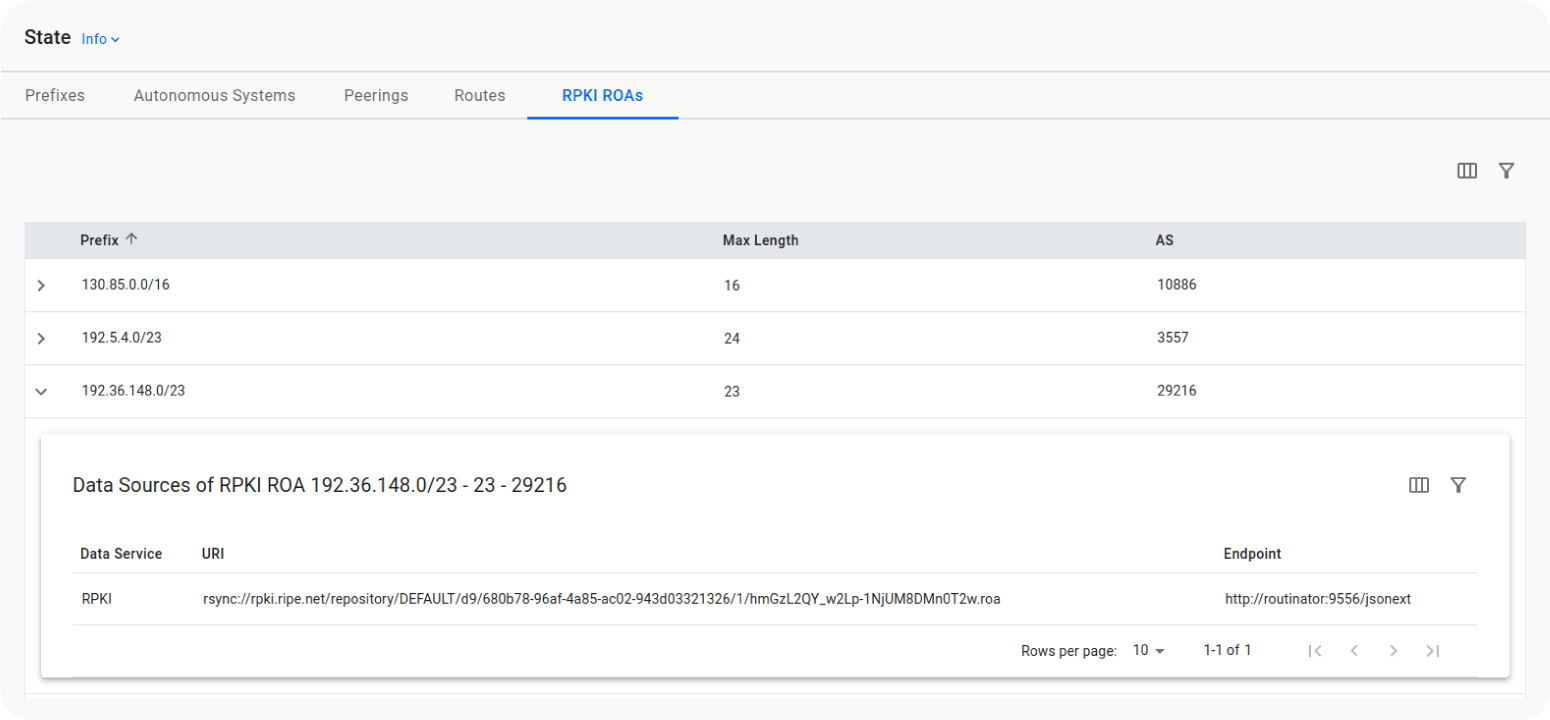Sort table by Max Length column
The image size is (1550, 720).
[760, 240]
